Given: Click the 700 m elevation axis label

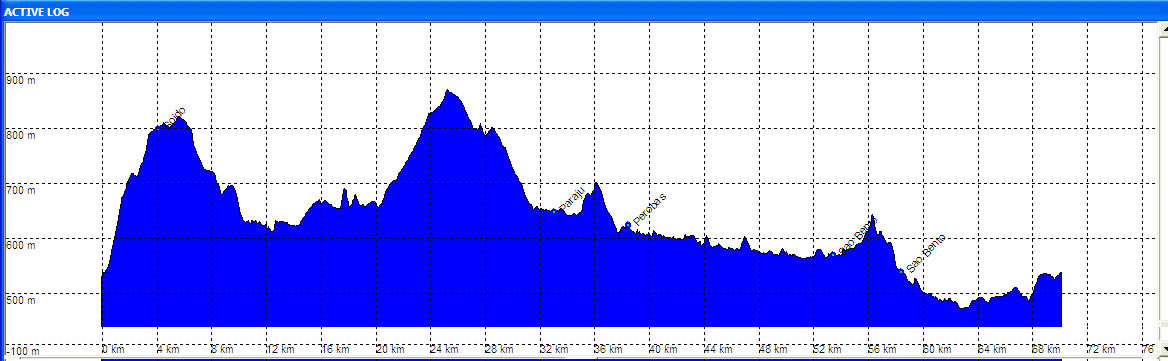Looking at the screenshot, I should 20,191.
